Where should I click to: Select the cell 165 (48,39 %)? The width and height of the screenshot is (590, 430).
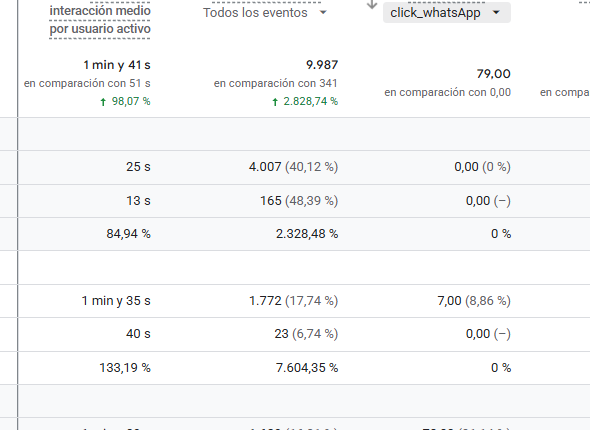click(x=299, y=201)
